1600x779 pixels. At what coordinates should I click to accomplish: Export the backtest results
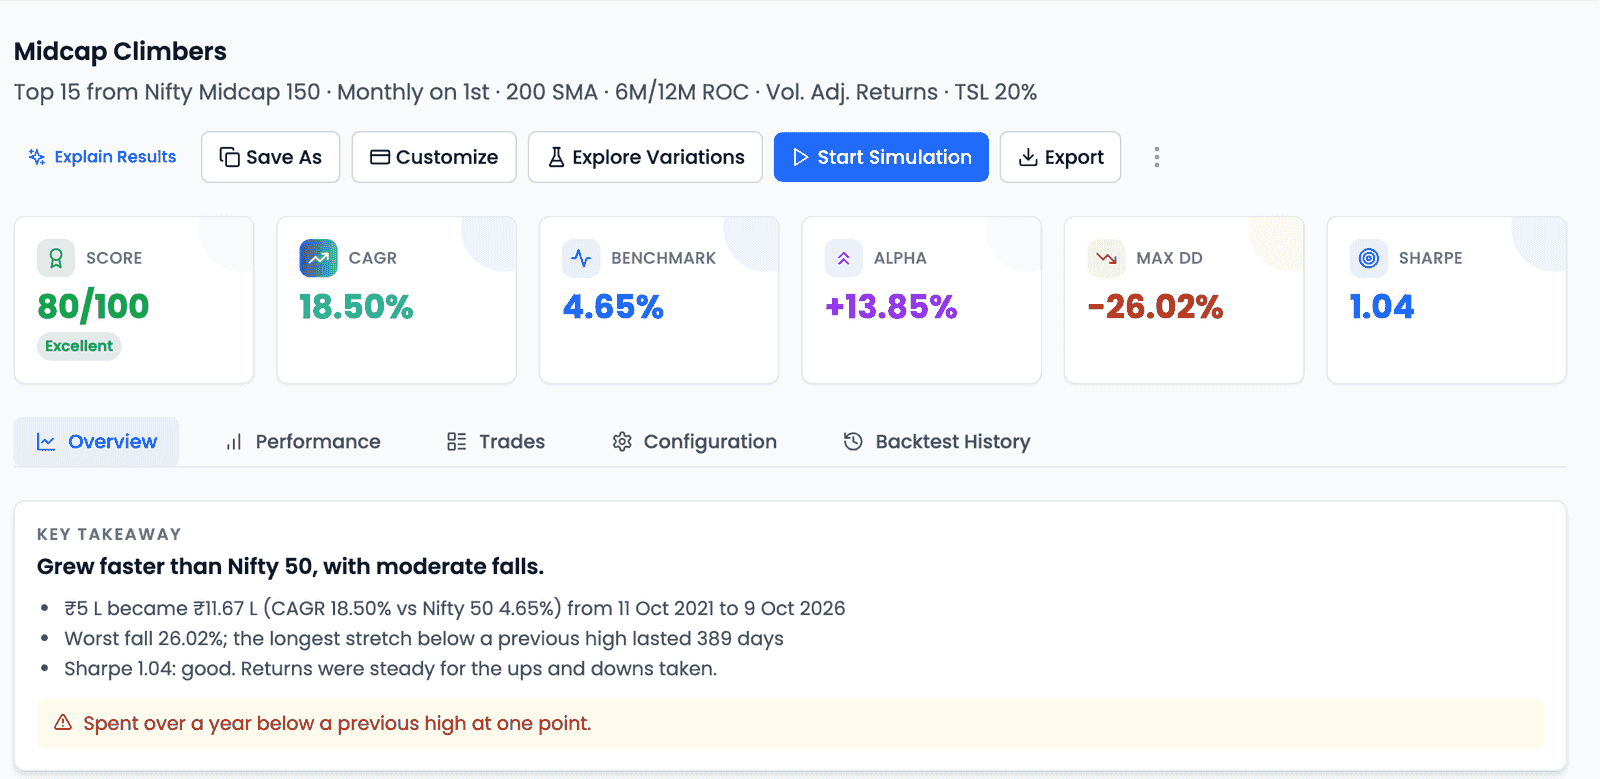[x=1060, y=157]
